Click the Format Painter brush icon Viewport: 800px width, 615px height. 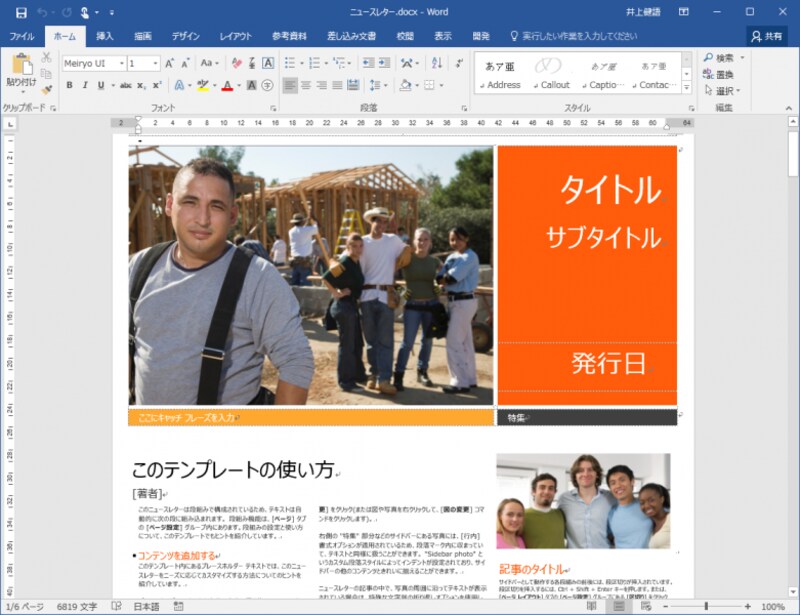pyautogui.click(x=47, y=89)
